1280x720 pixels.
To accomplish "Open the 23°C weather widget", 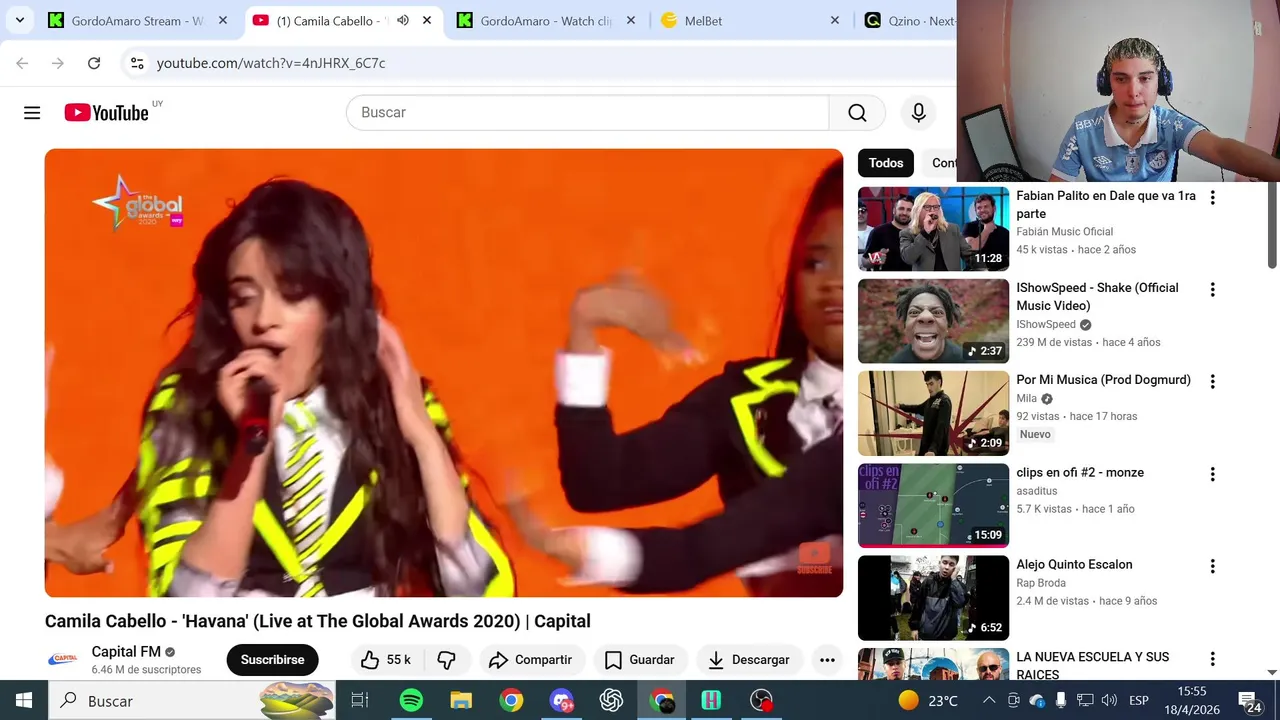I will point(929,700).
